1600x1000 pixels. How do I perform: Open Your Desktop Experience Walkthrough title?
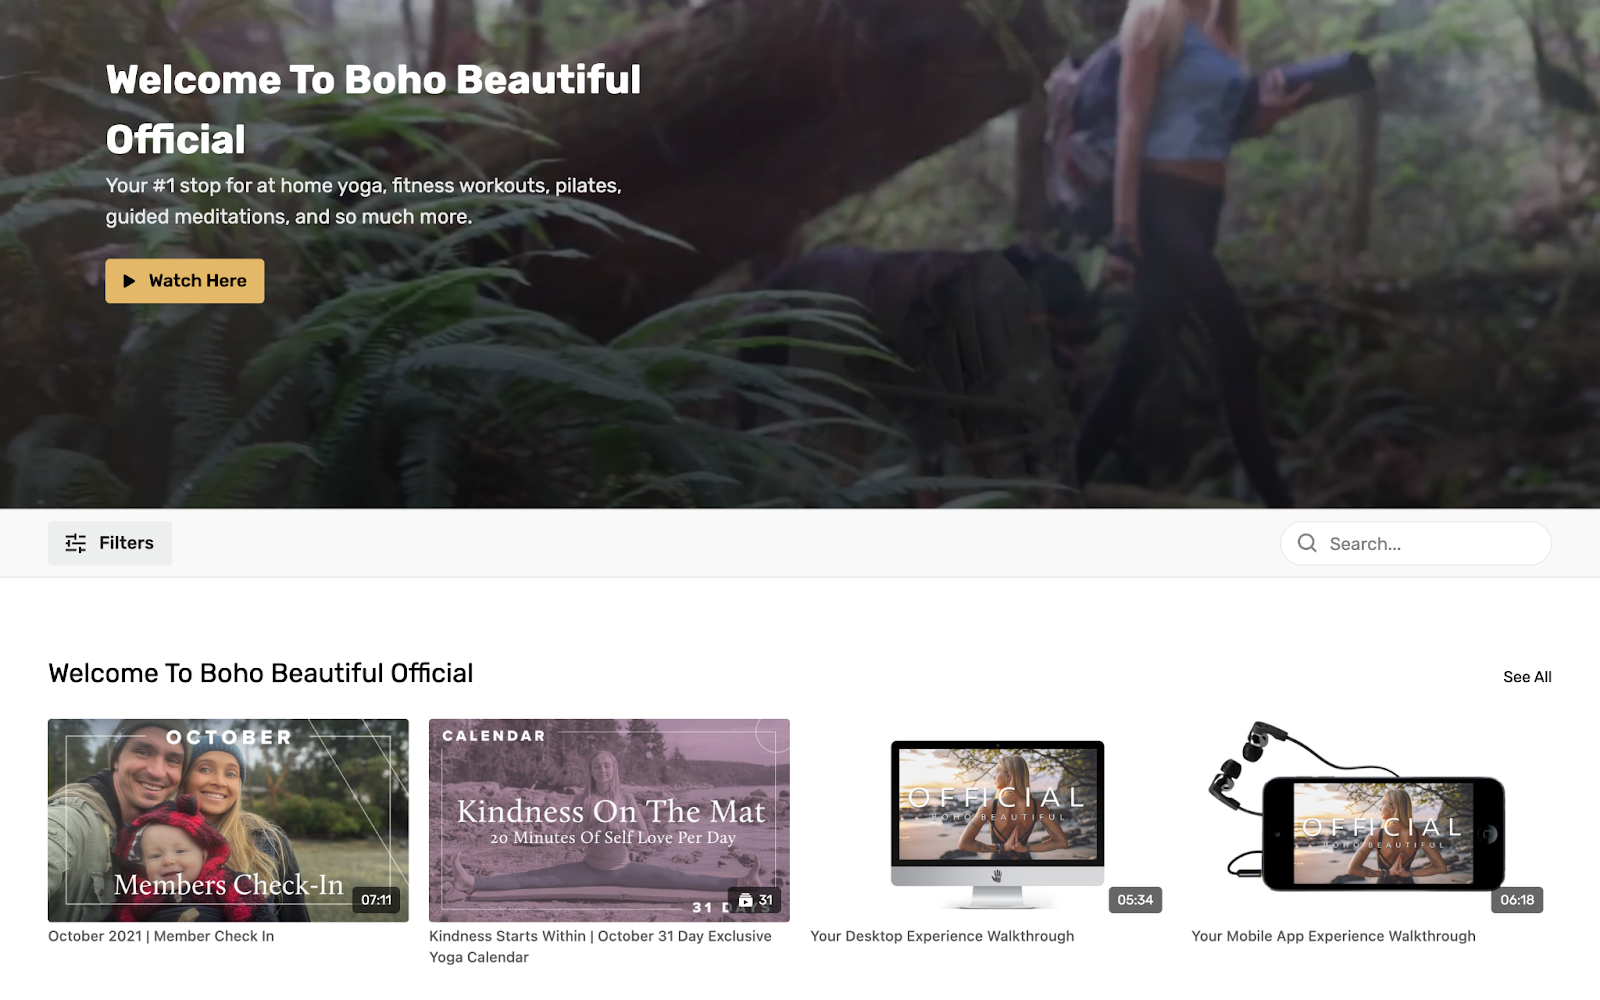[x=942, y=936]
